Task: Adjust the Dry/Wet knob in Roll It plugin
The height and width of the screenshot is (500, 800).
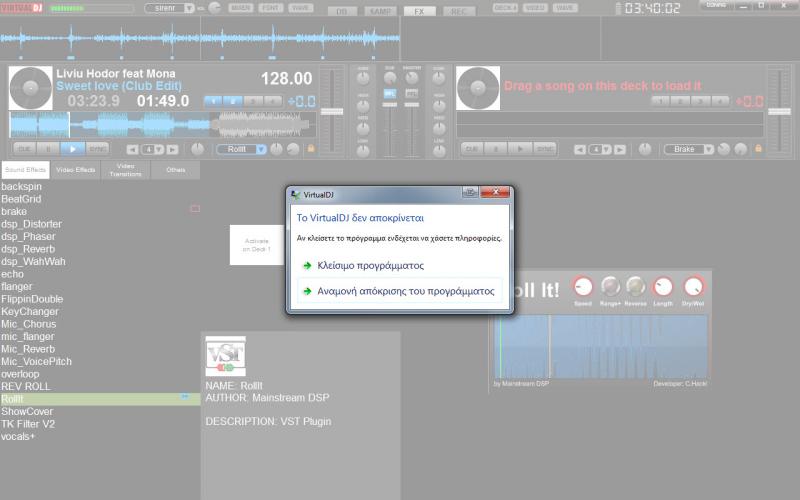Action: click(x=693, y=287)
